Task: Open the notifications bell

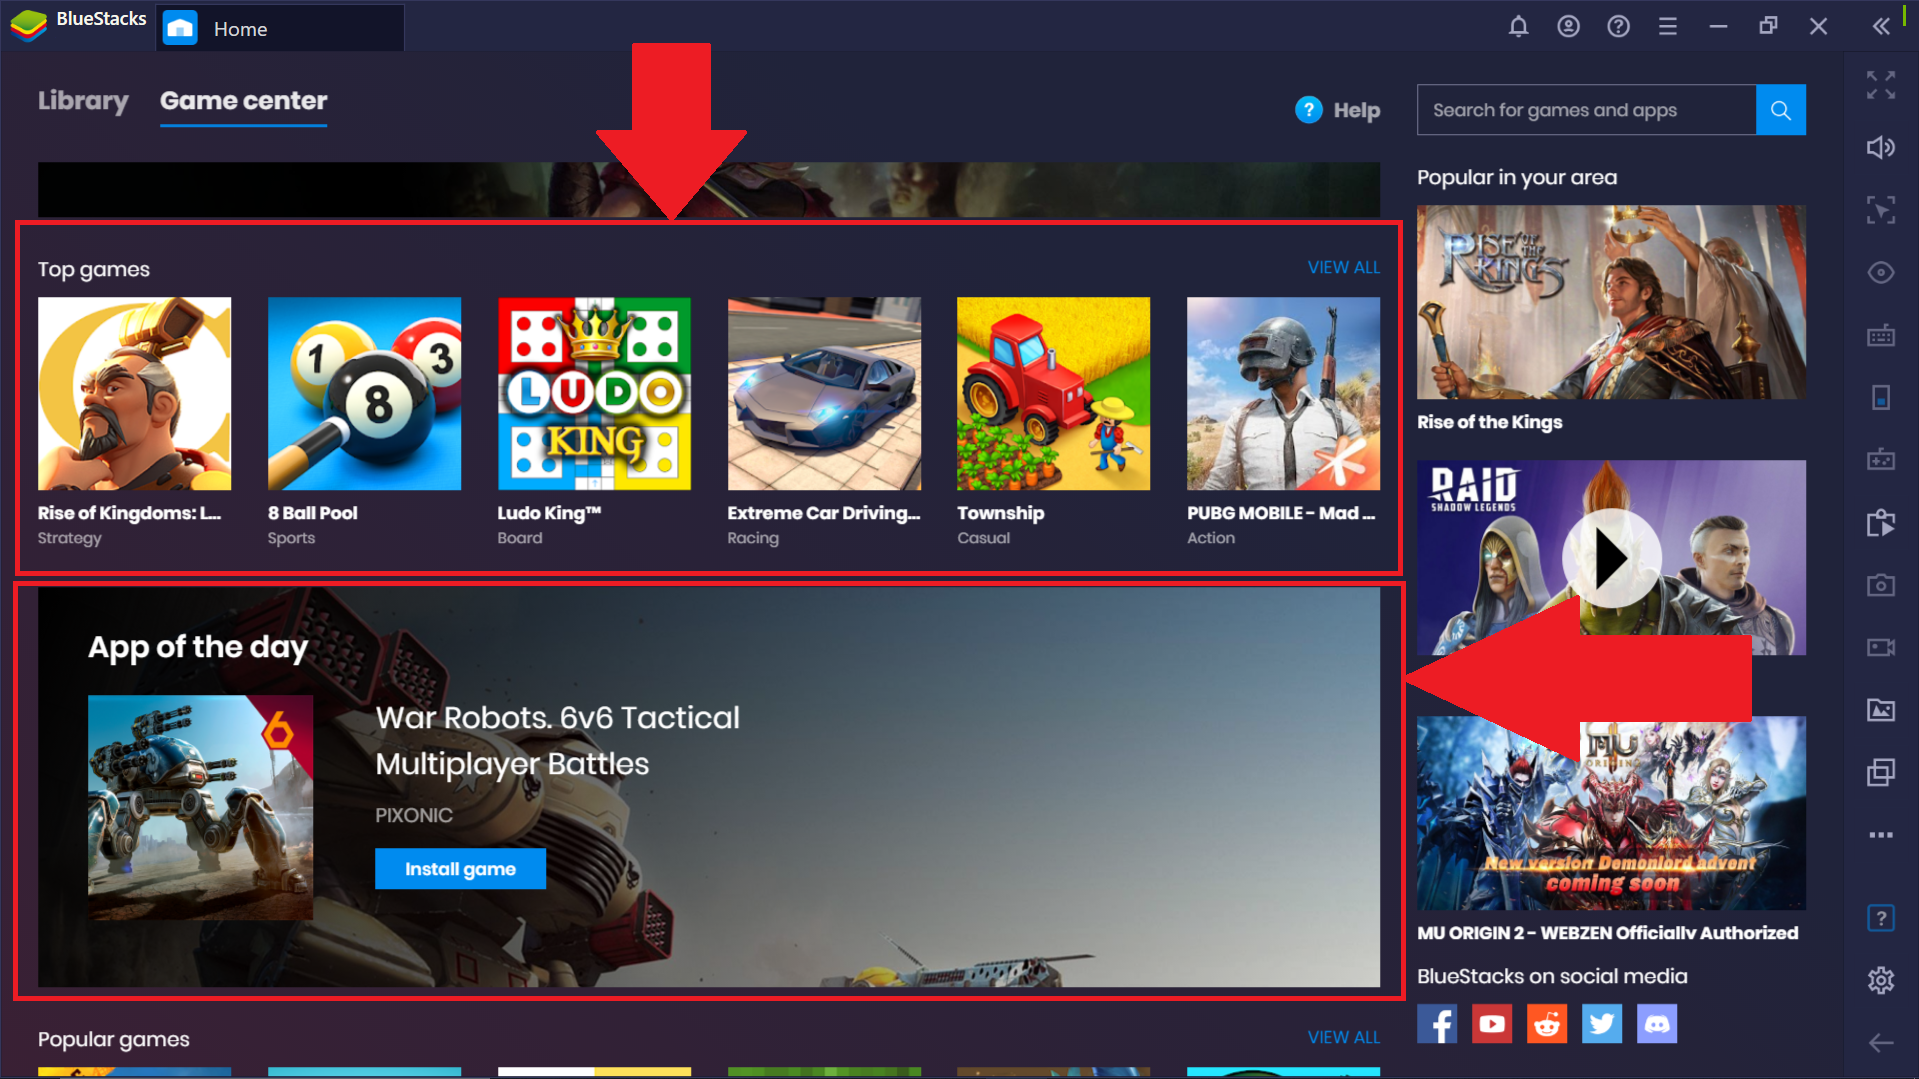Action: click(1518, 27)
